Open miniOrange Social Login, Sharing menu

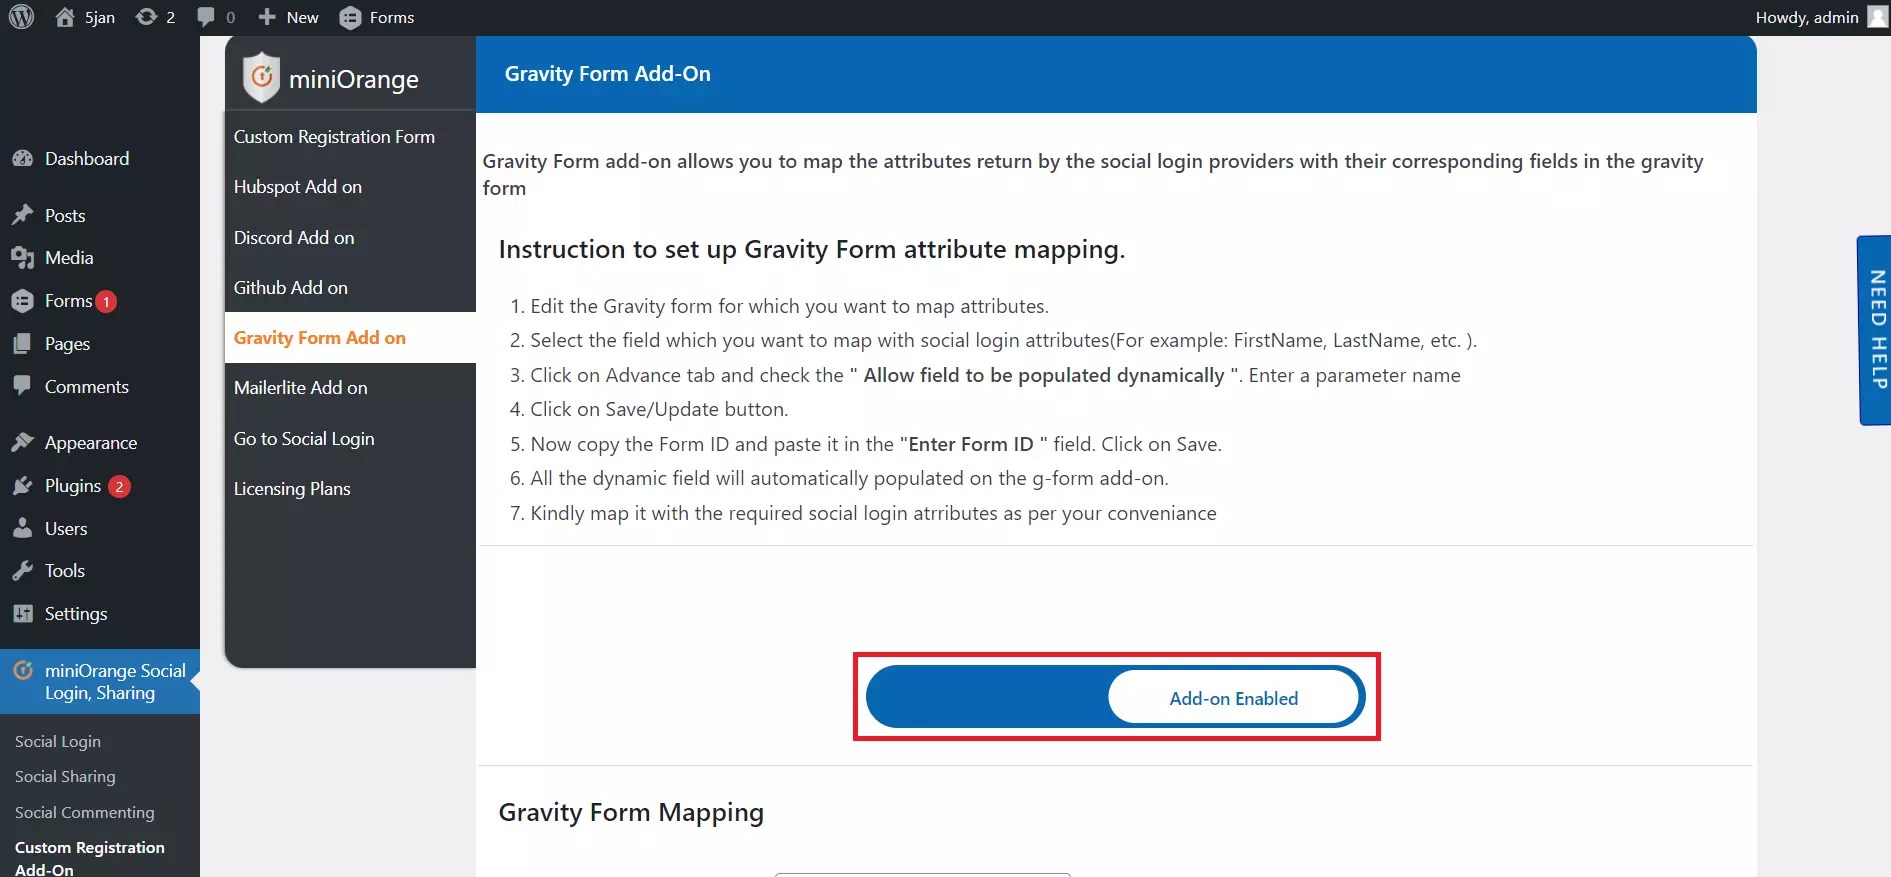(100, 682)
